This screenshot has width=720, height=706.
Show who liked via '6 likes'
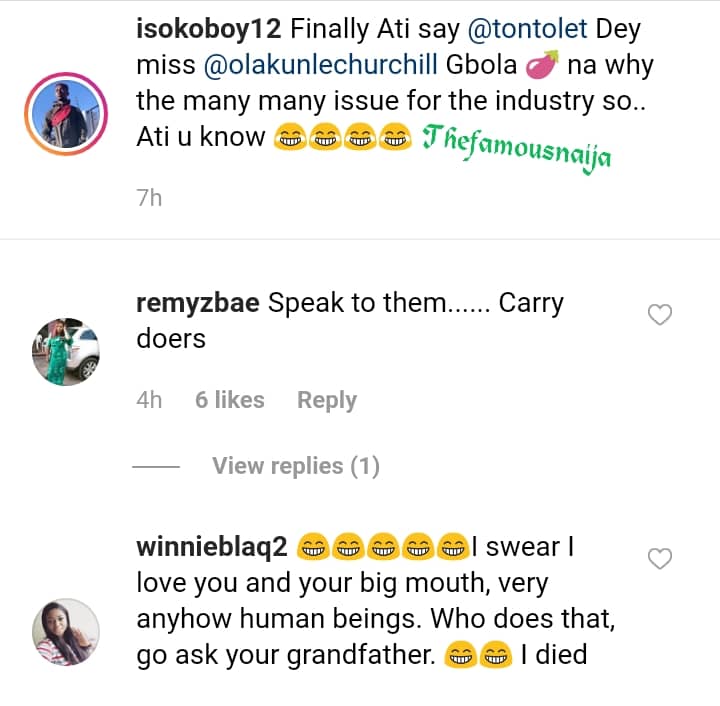click(x=230, y=400)
